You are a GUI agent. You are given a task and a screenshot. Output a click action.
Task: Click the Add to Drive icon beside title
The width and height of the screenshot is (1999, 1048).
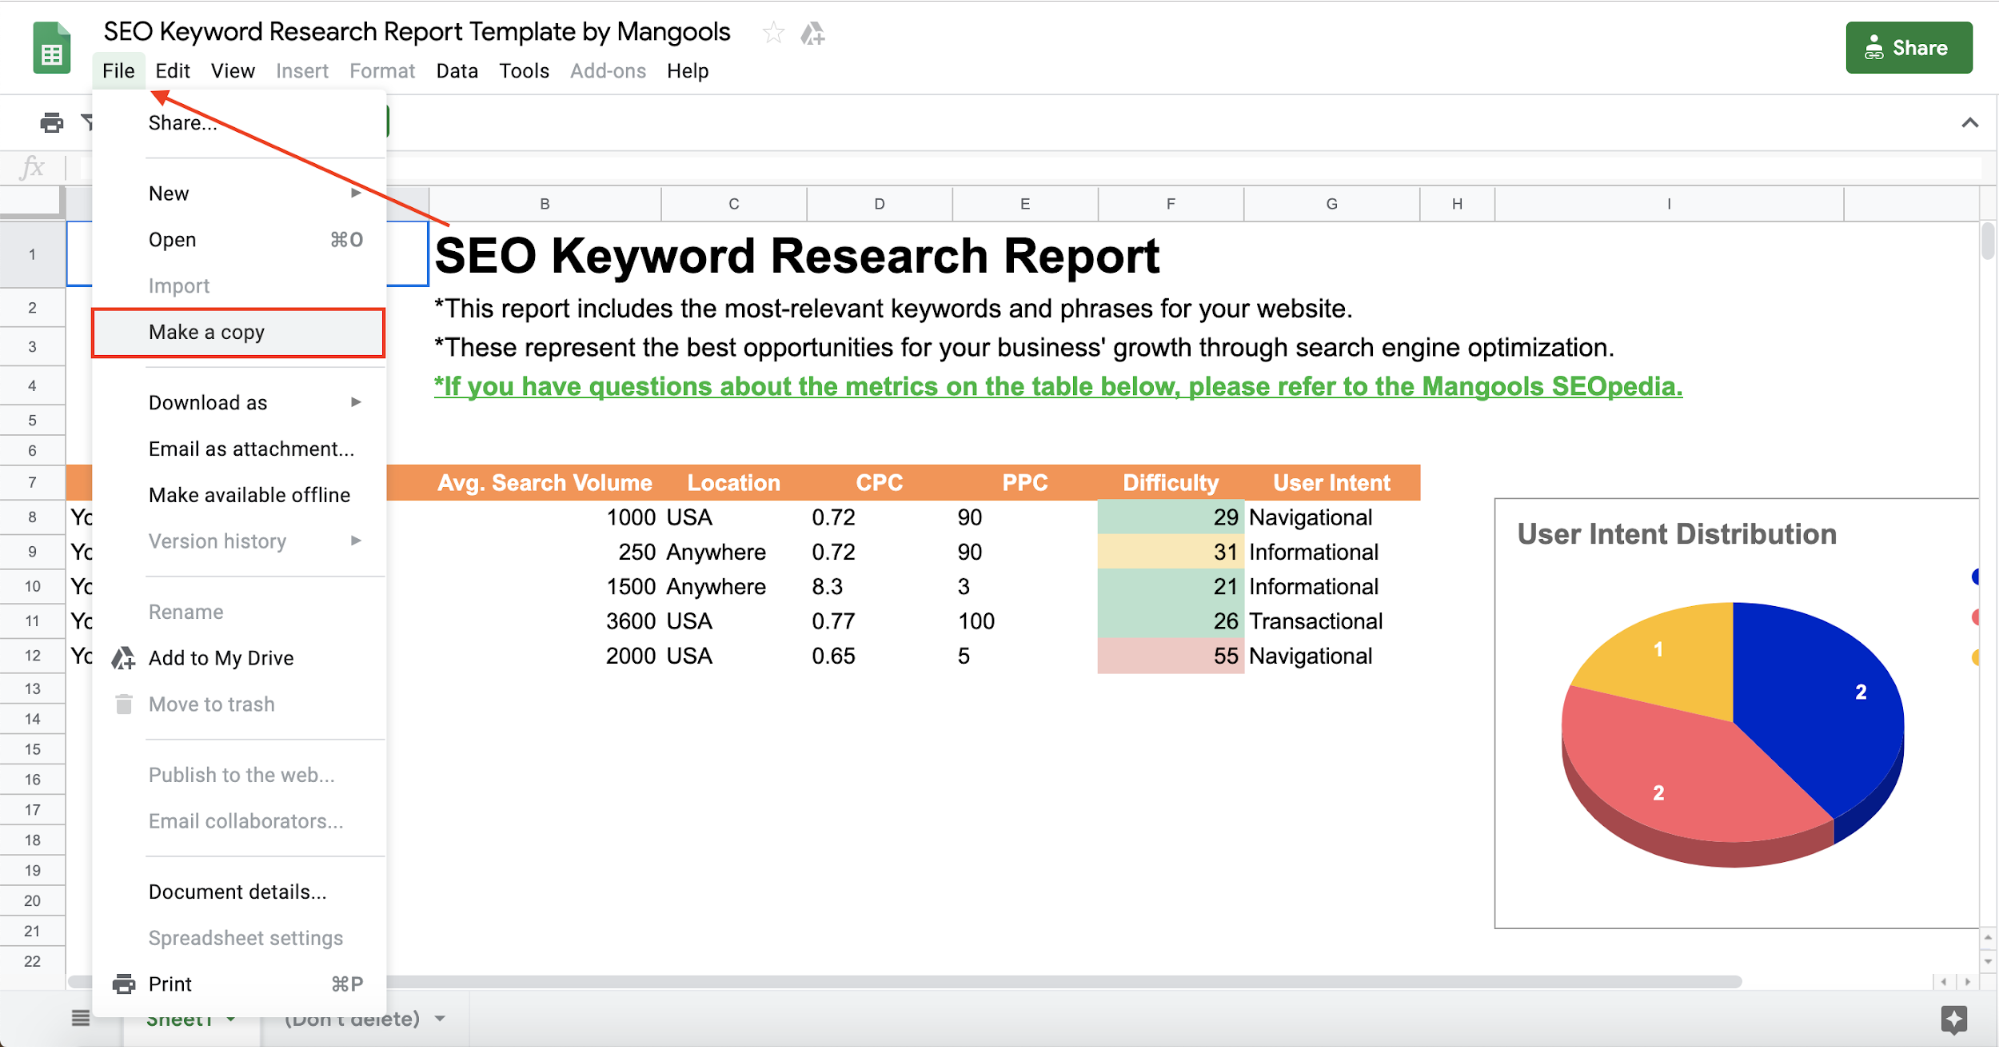click(812, 34)
